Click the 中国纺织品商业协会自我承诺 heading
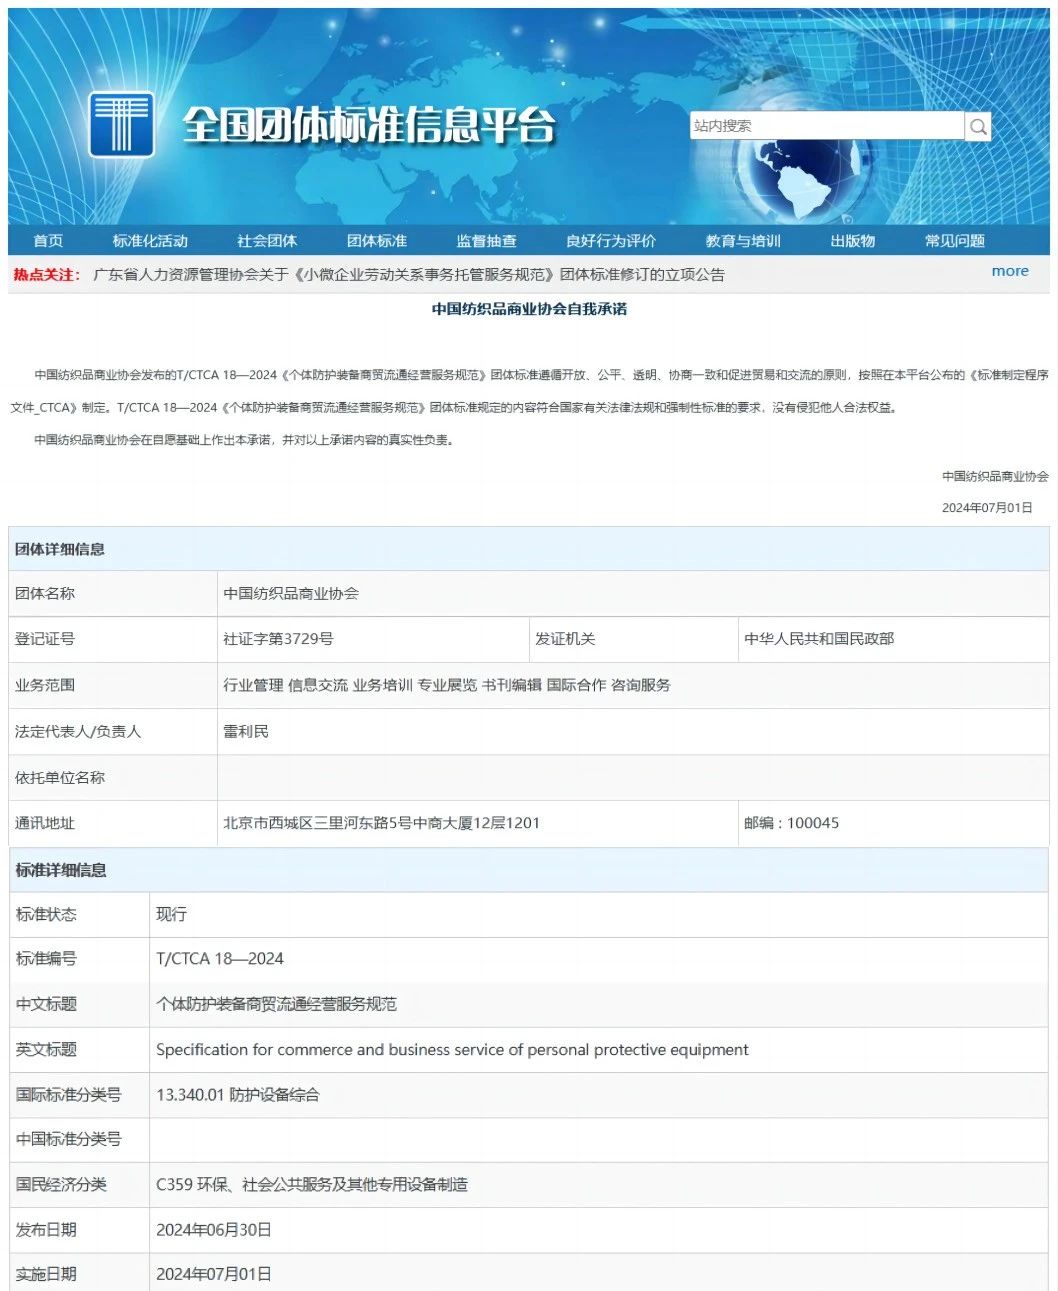Screen dimensions: 1058x1291 pos(529,309)
